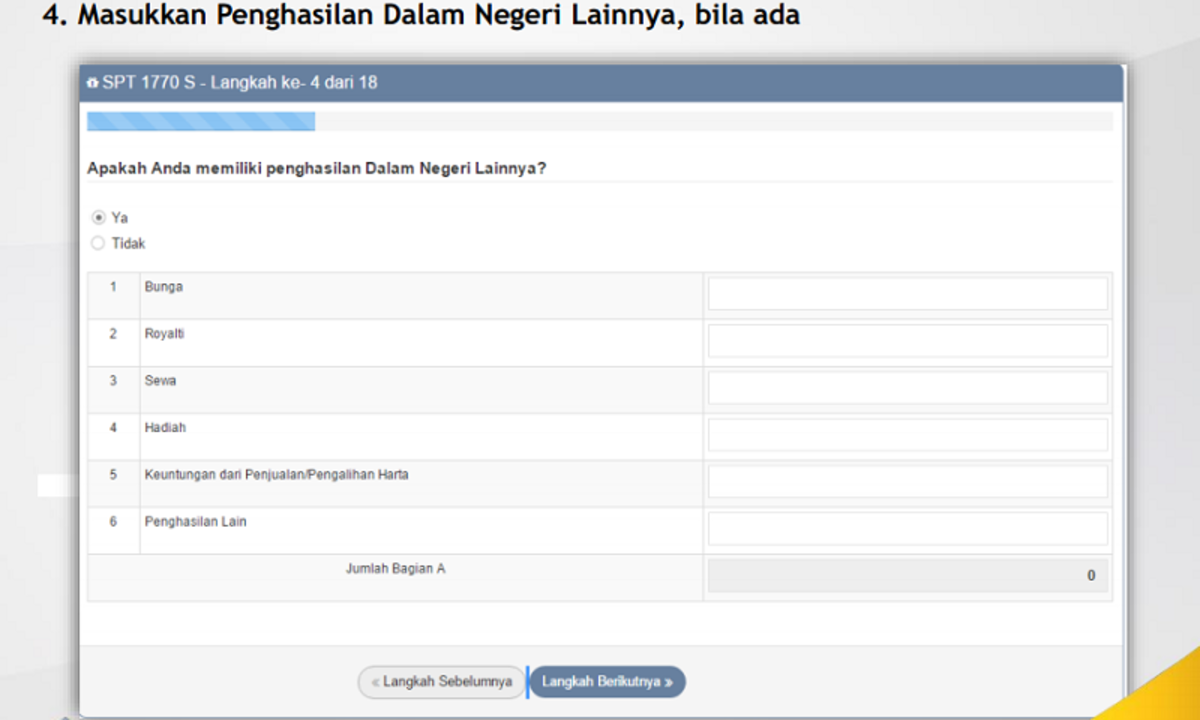This screenshot has height=720, width=1200.
Task: Click the "Royalti" row label
Action: 165,334
